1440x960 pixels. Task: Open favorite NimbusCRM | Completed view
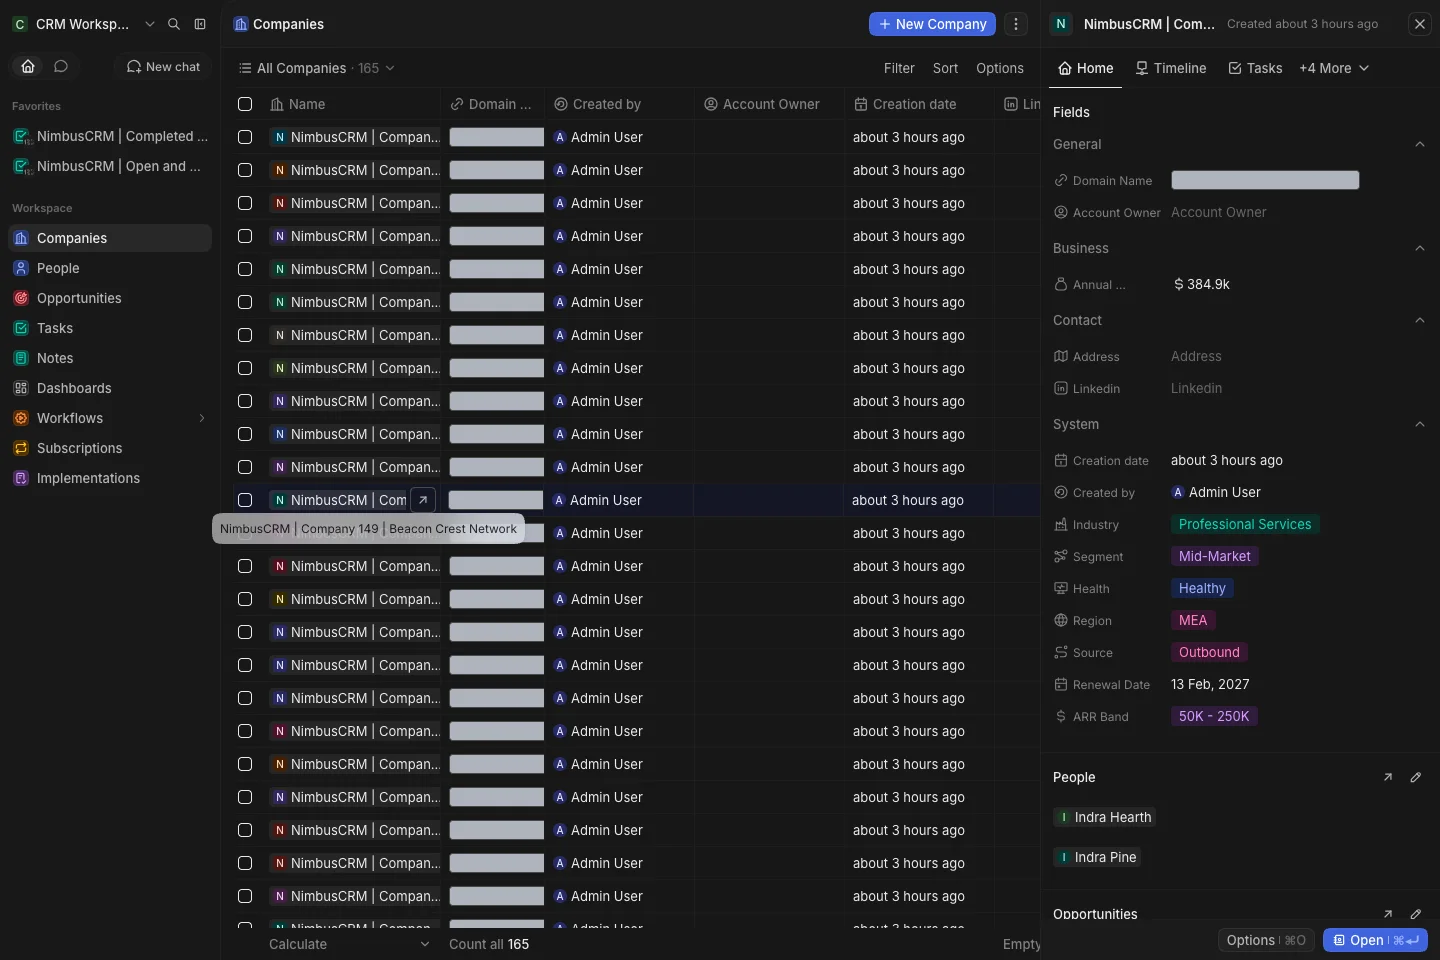110,136
